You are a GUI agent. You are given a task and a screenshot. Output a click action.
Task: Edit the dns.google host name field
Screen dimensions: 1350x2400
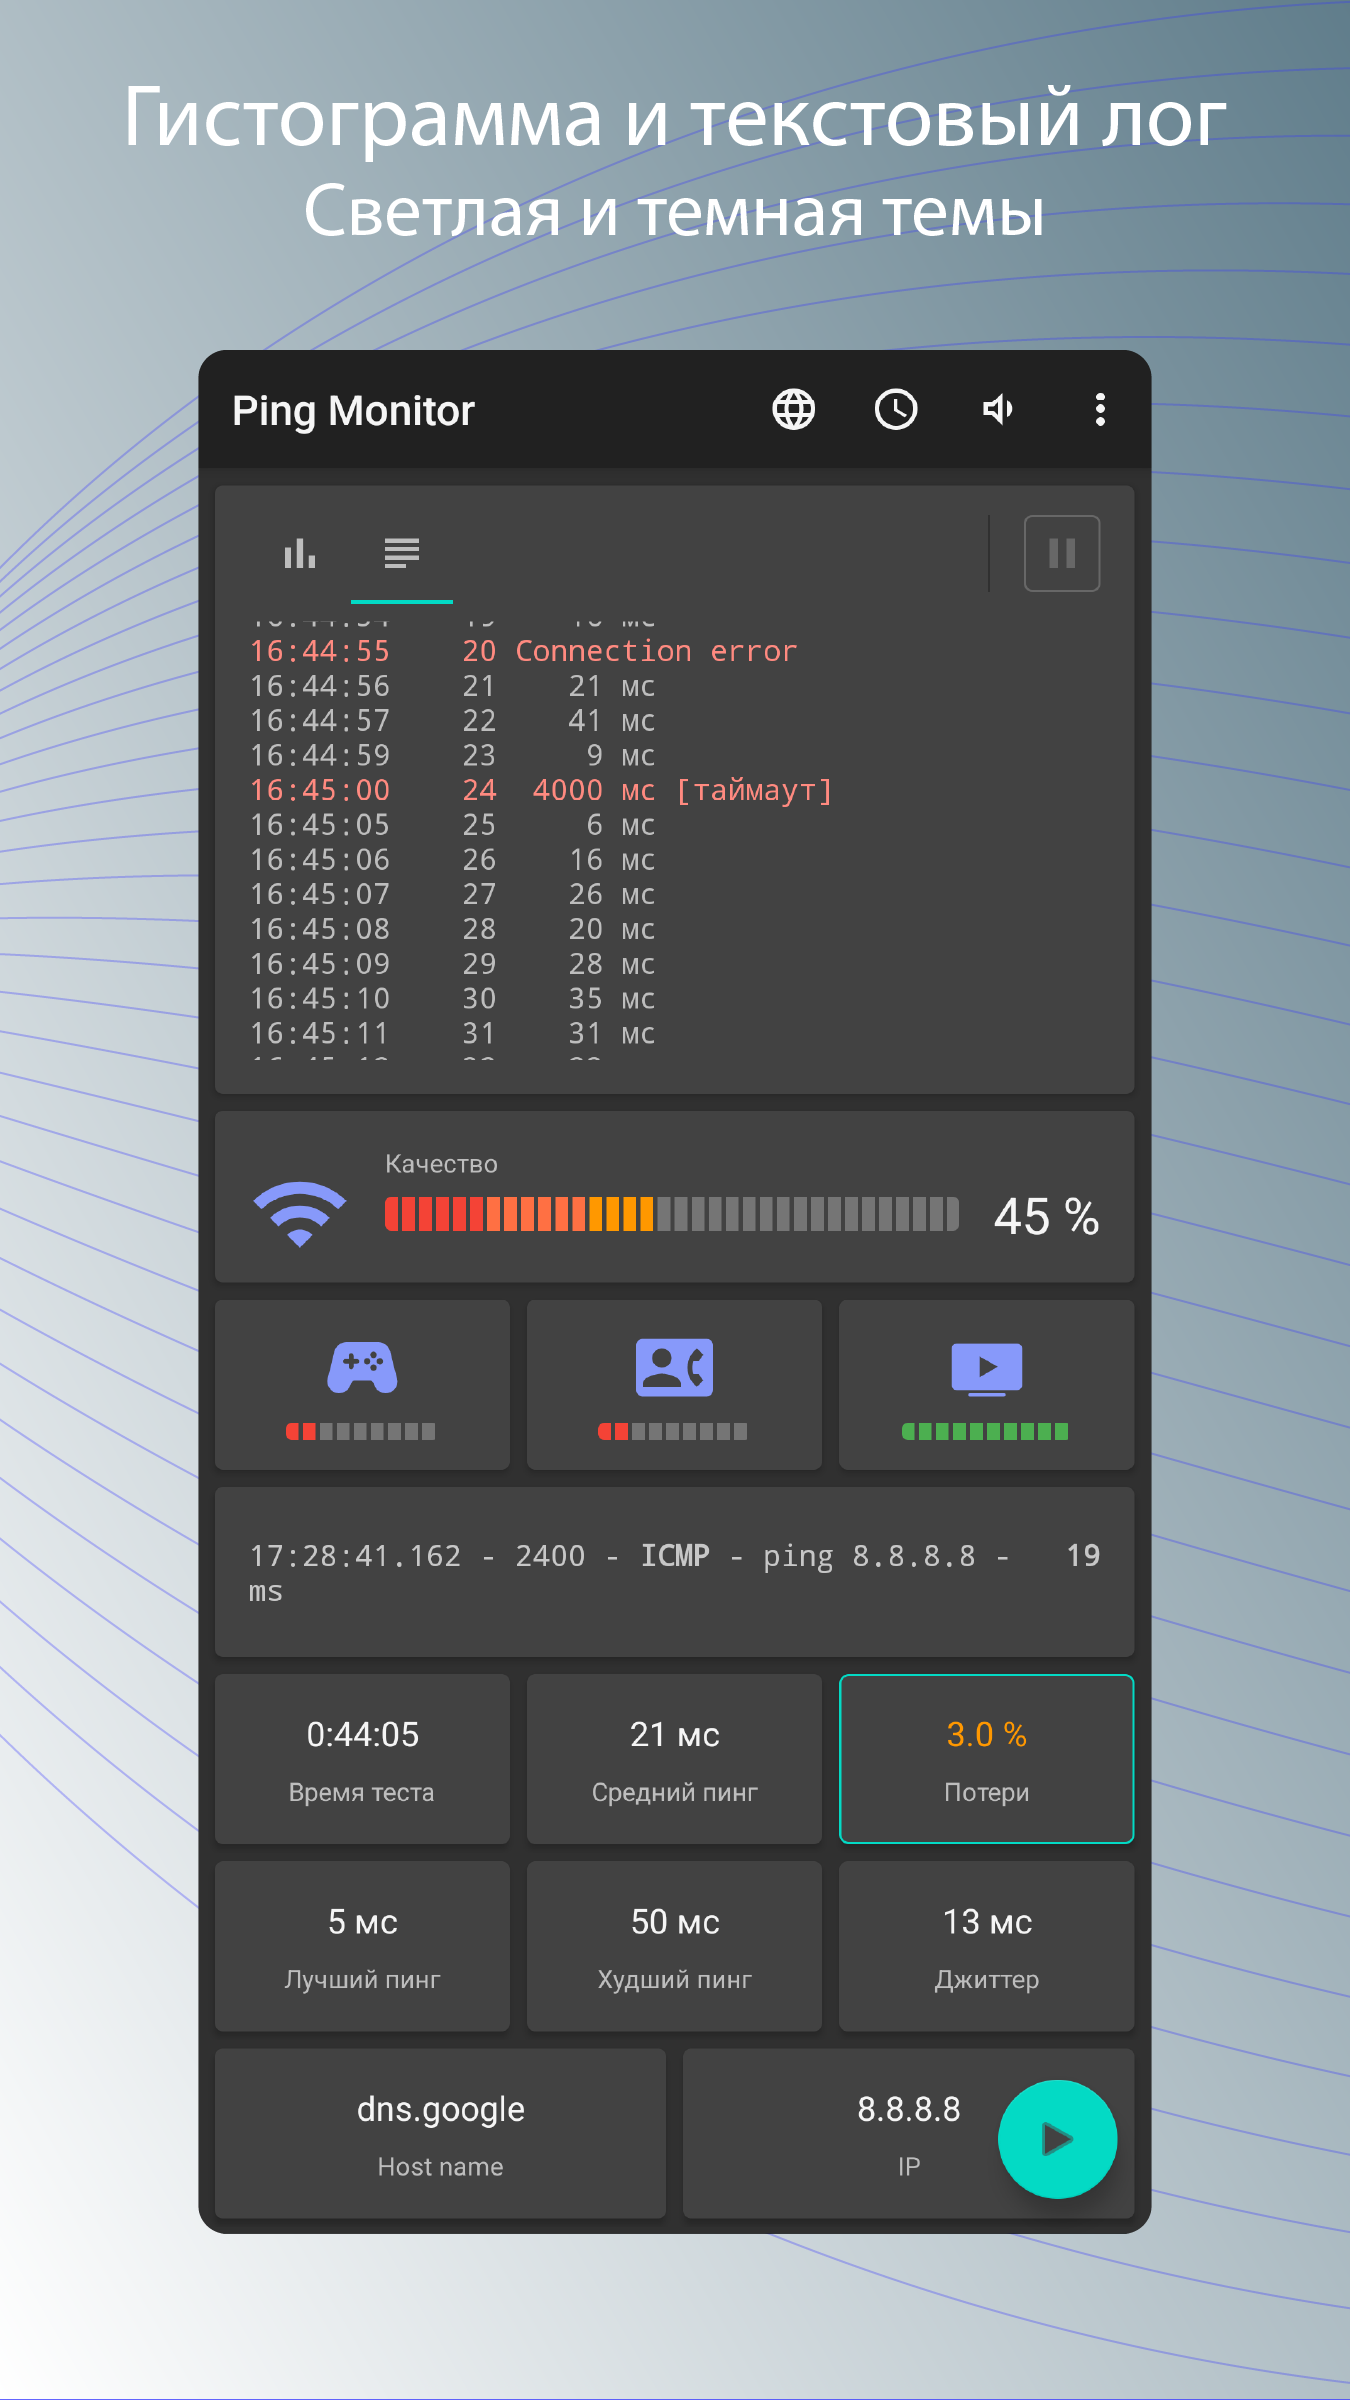click(x=440, y=2133)
